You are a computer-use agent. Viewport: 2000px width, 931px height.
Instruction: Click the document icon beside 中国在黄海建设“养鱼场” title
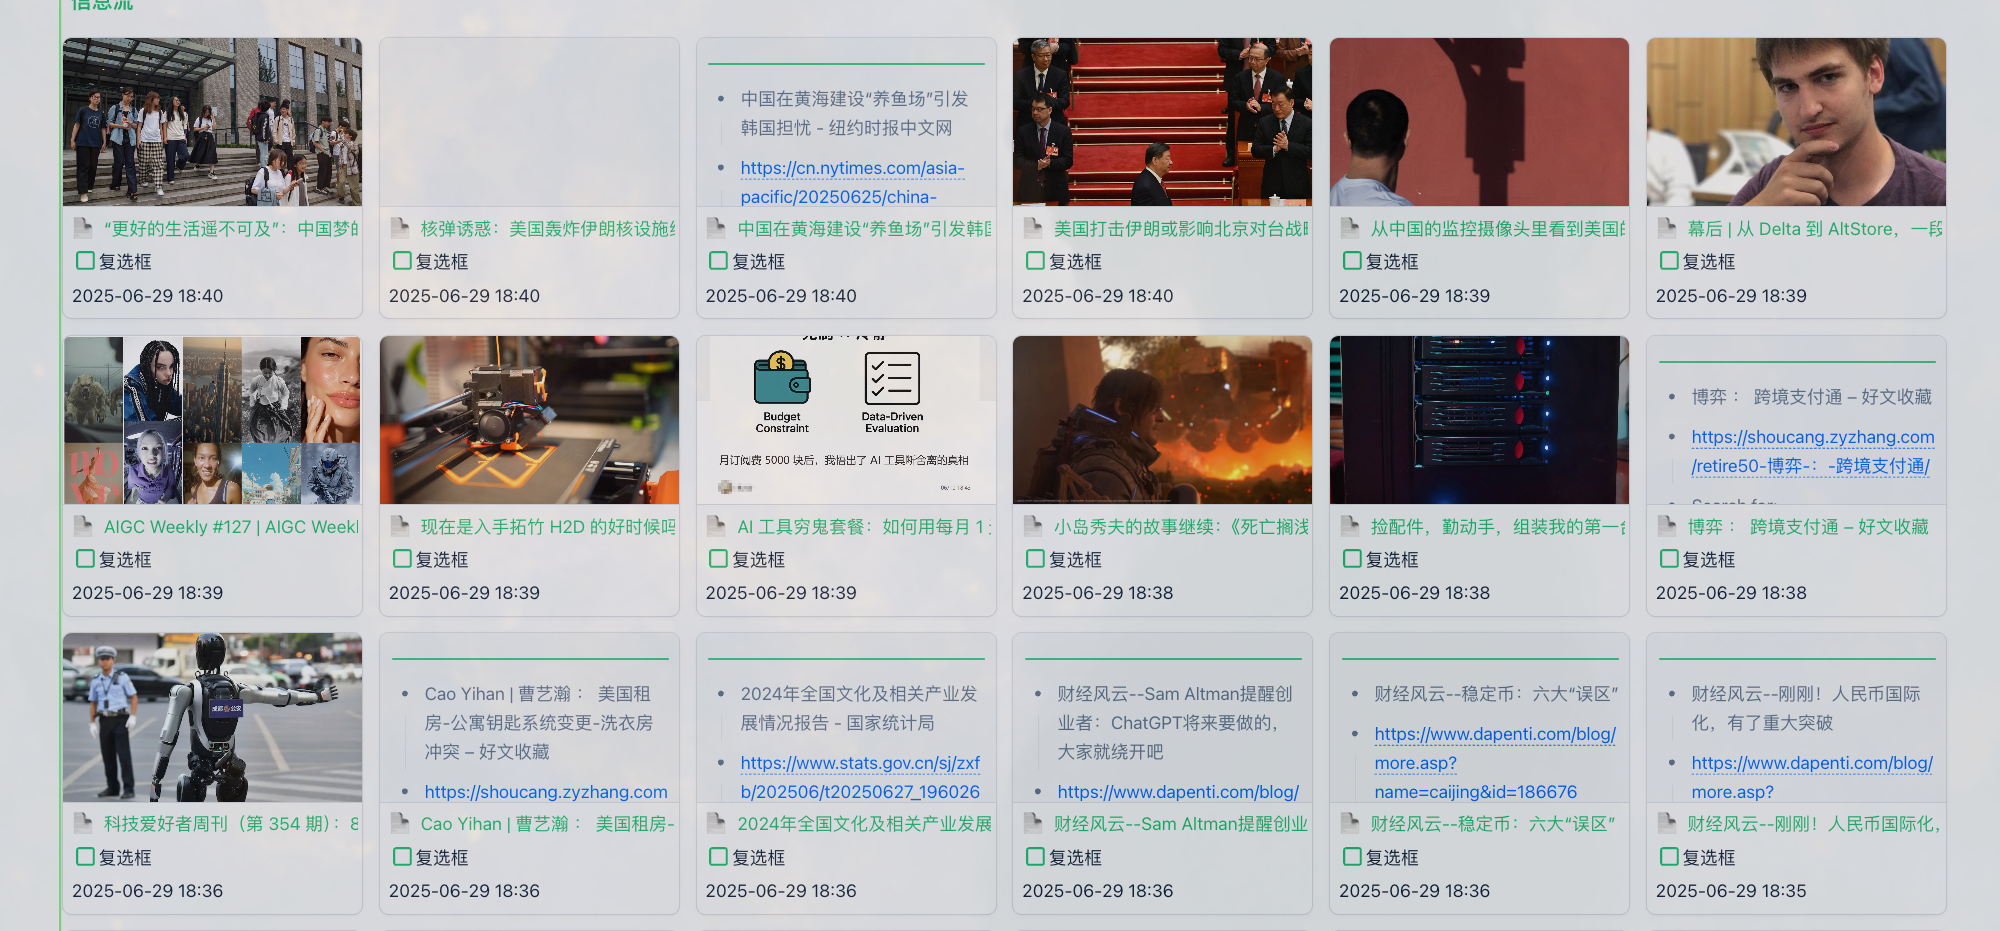point(717,228)
